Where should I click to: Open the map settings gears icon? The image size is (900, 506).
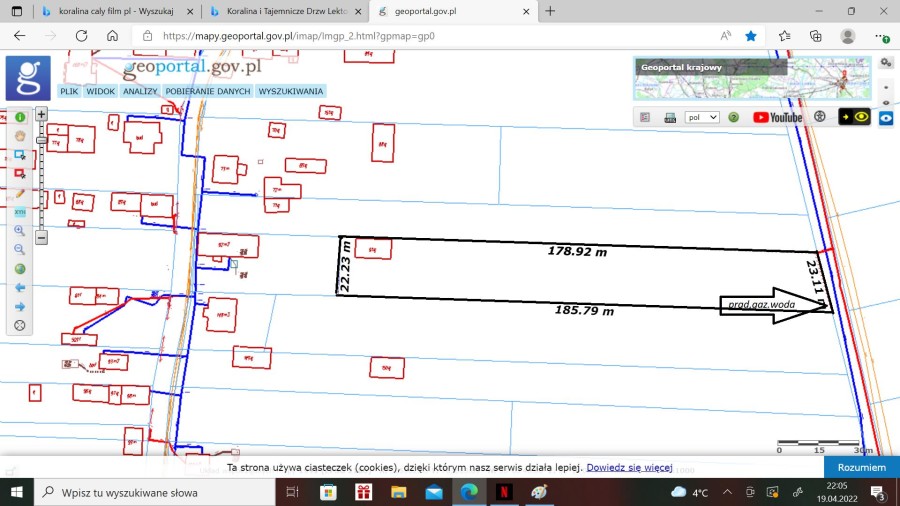click(886, 63)
